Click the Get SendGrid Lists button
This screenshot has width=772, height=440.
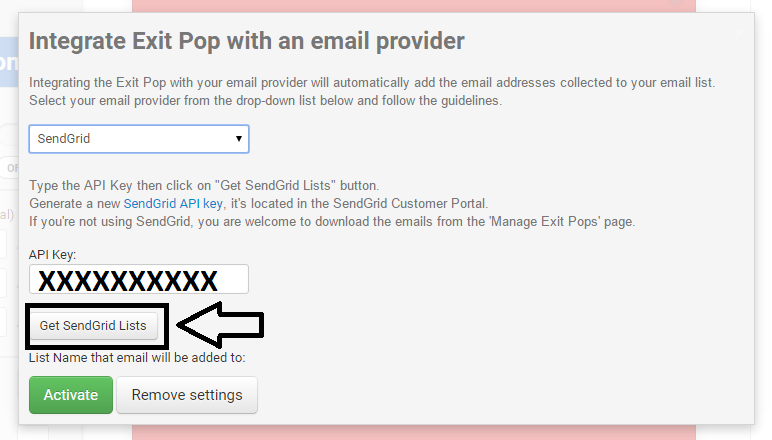tap(92, 325)
